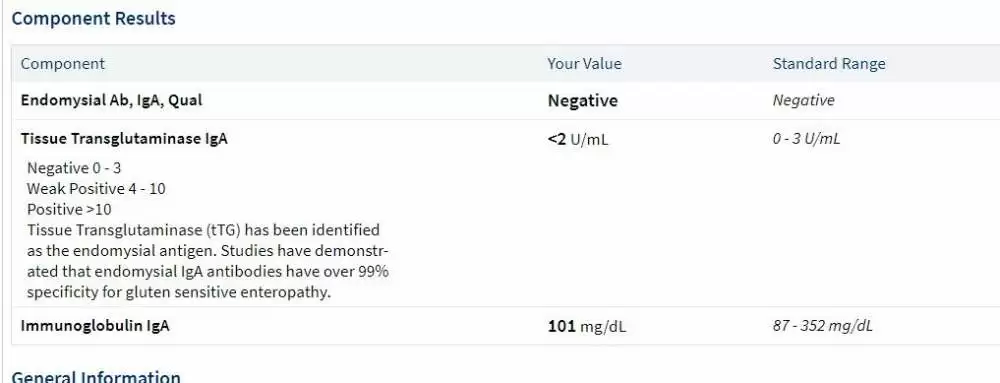Click the Component Results heading

click(x=94, y=18)
